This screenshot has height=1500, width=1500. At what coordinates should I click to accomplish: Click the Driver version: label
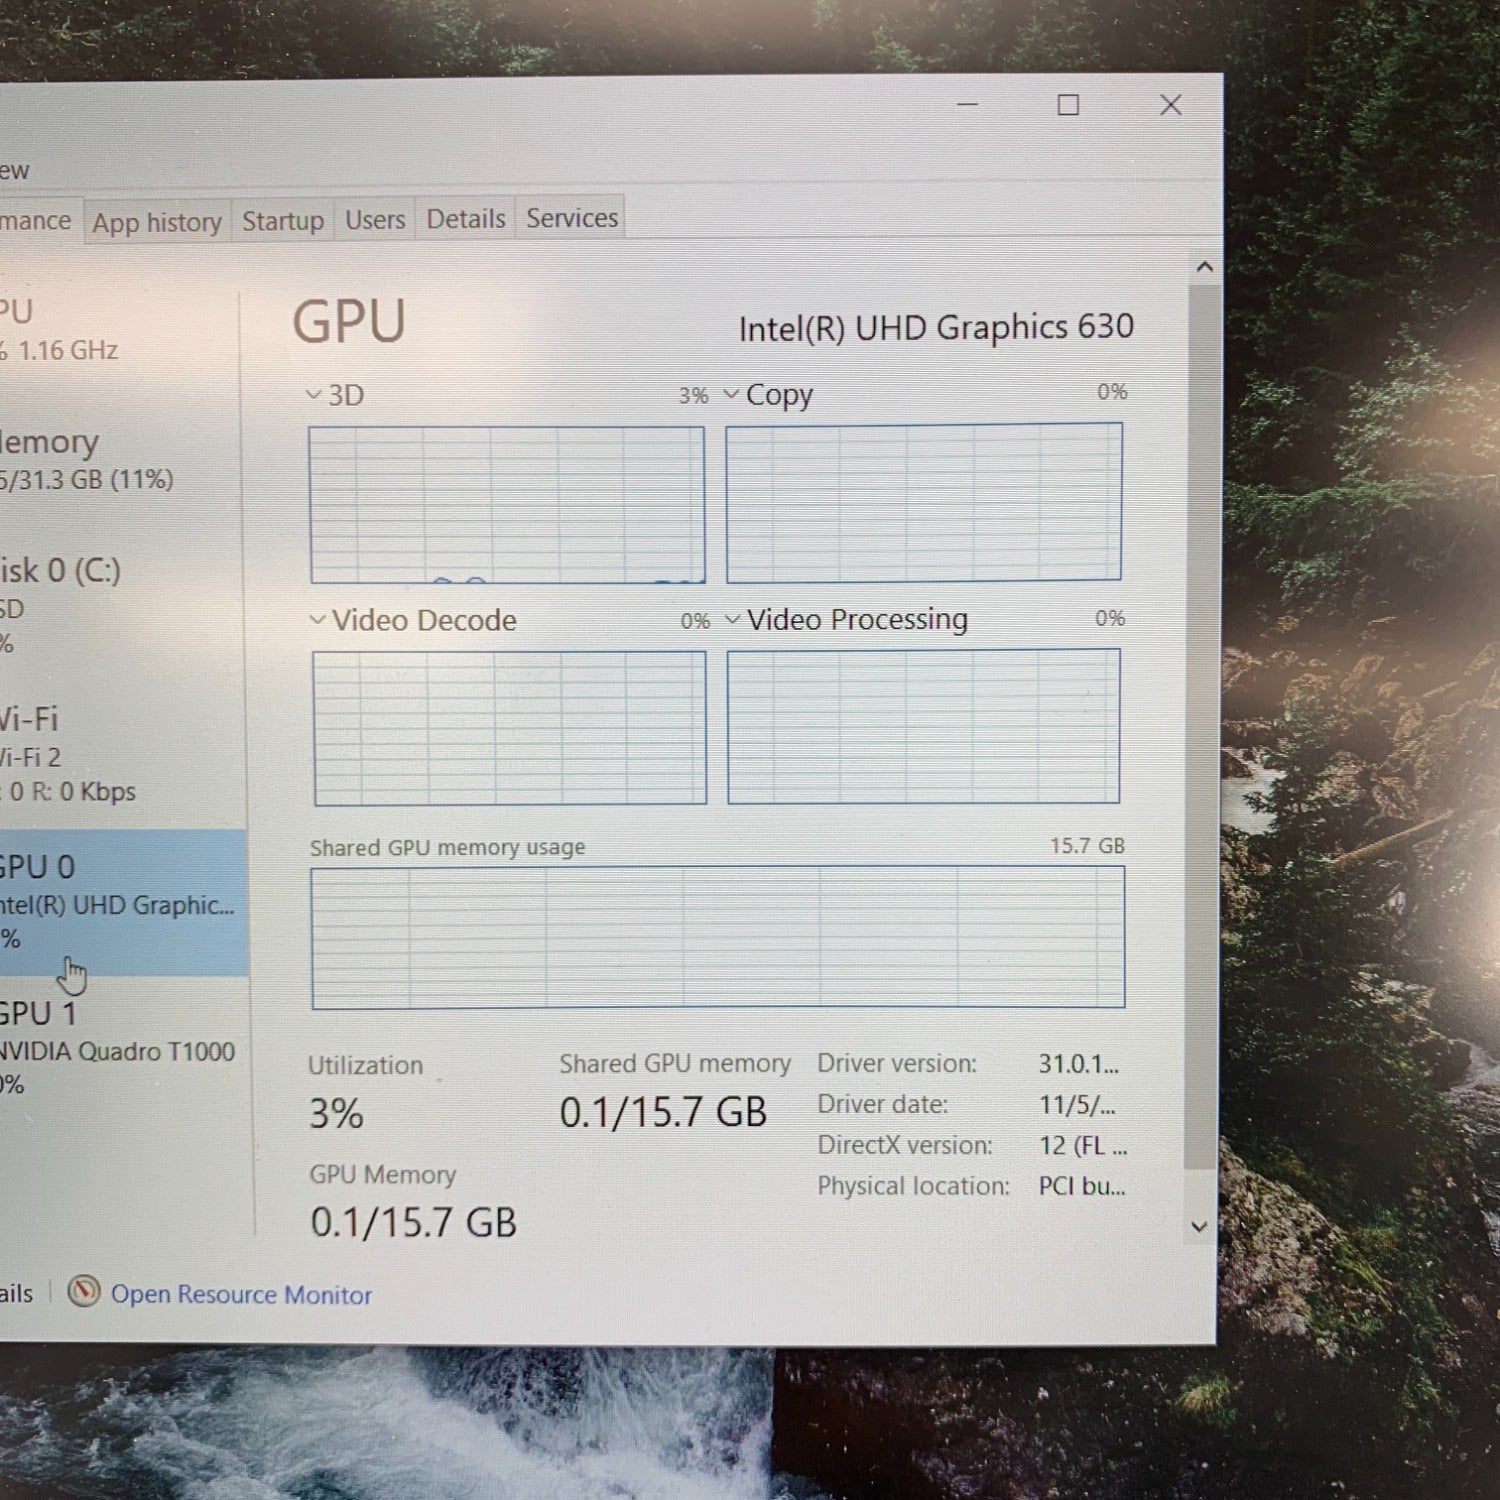897,1063
